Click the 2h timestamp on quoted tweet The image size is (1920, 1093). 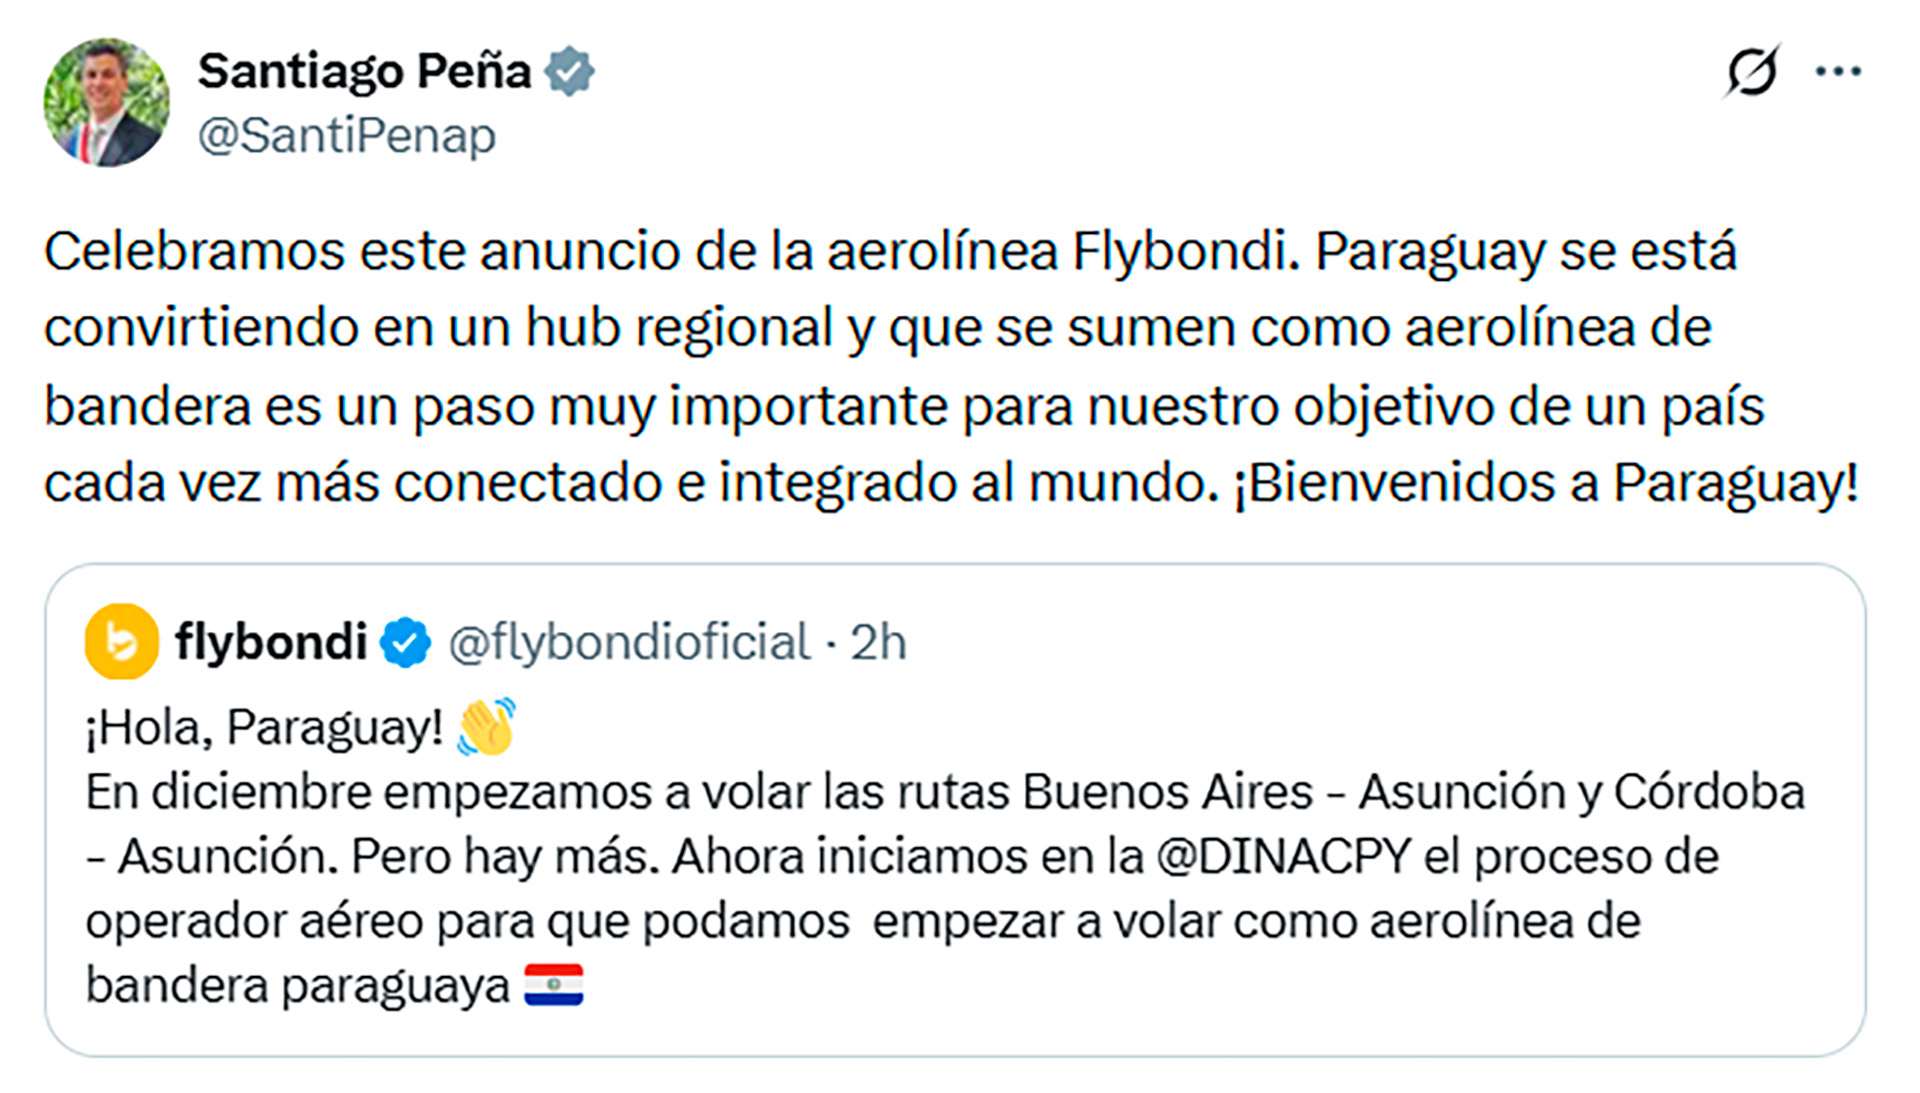(x=878, y=643)
